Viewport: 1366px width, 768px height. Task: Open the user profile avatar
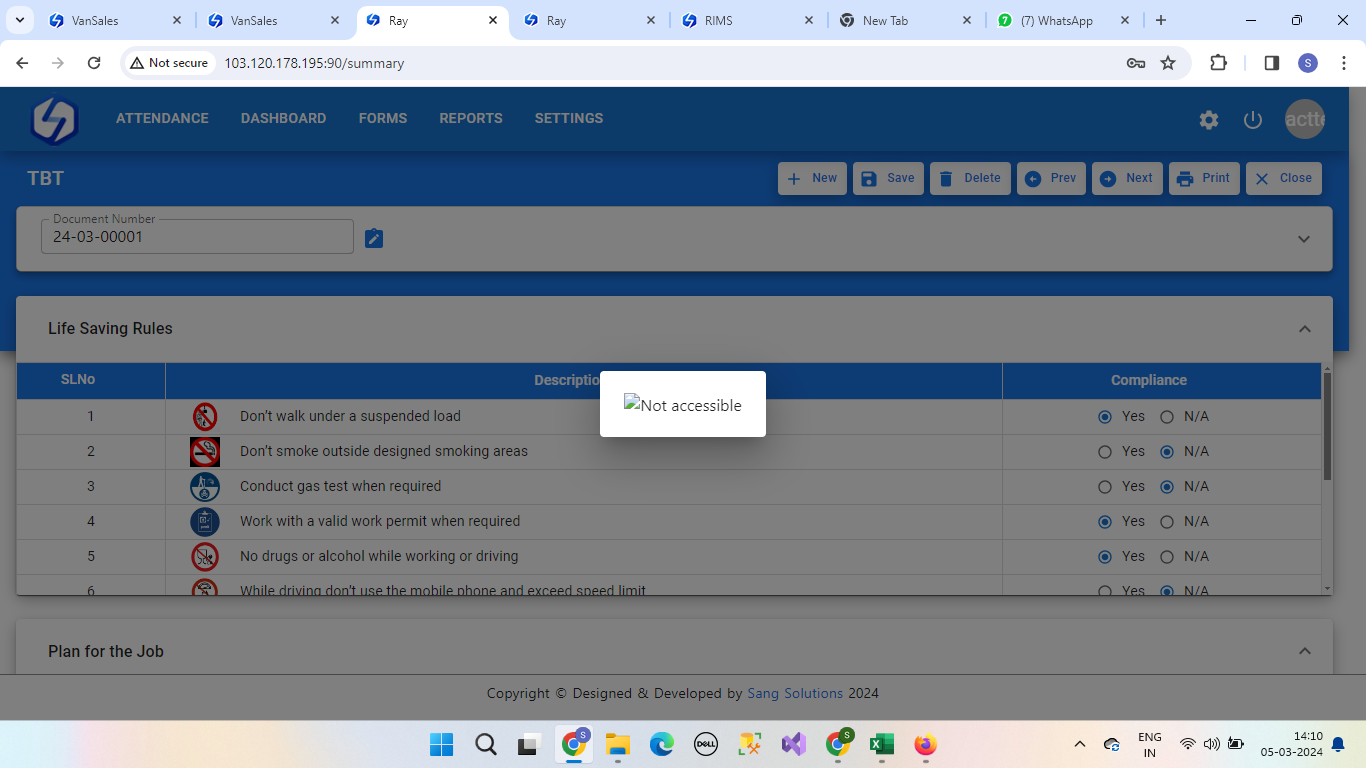coord(1304,120)
